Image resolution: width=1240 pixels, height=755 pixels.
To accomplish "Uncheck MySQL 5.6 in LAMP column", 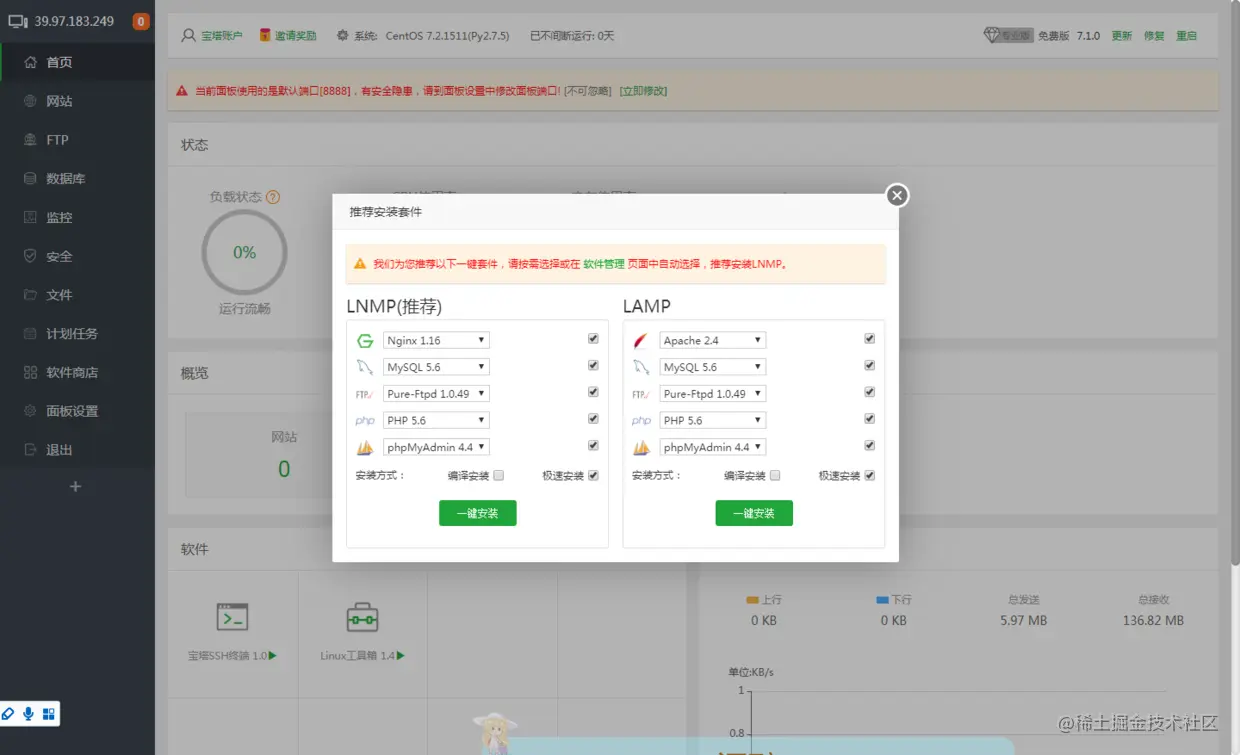I will (x=869, y=366).
